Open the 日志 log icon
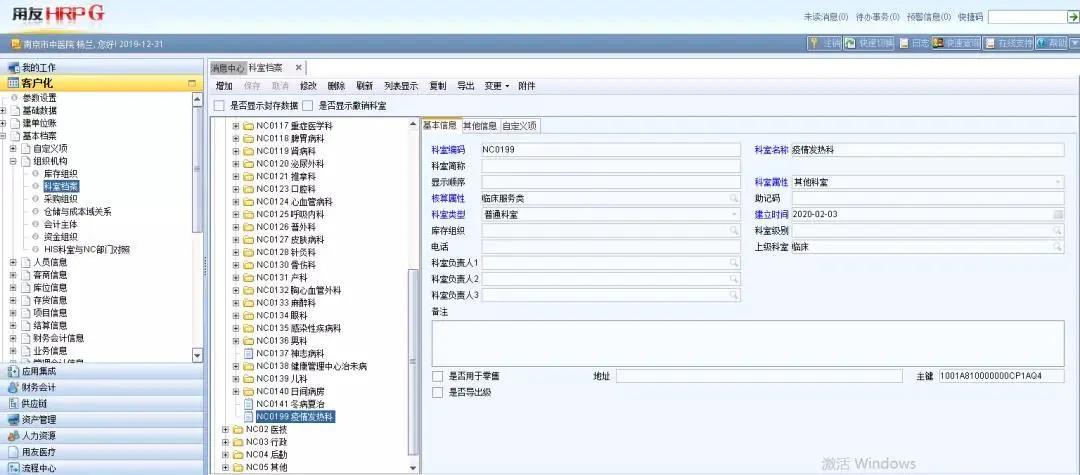Viewport: 1080px width, 475px height. coord(904,44)
